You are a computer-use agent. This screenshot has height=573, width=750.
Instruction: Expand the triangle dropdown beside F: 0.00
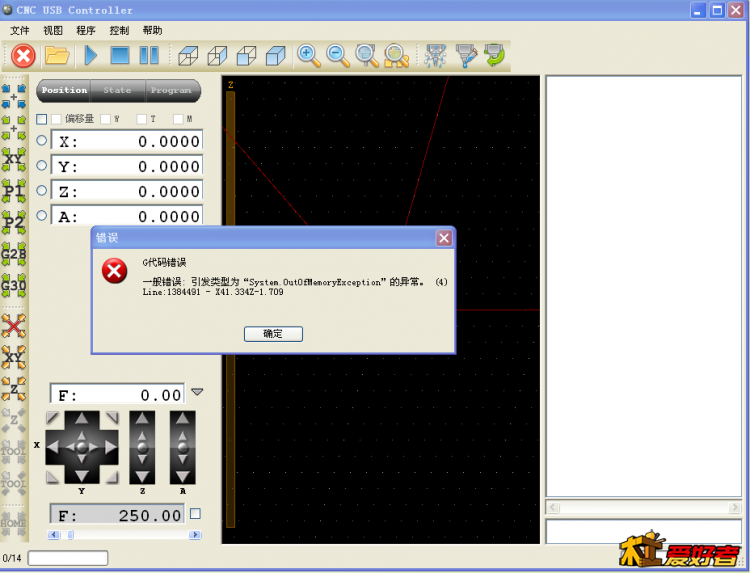(x=197, y=392)
